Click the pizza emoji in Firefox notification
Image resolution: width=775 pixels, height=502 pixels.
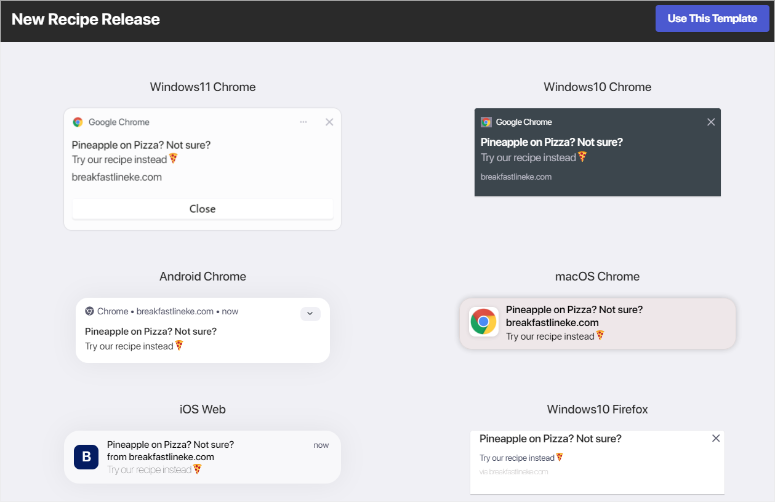pos(560,458)
